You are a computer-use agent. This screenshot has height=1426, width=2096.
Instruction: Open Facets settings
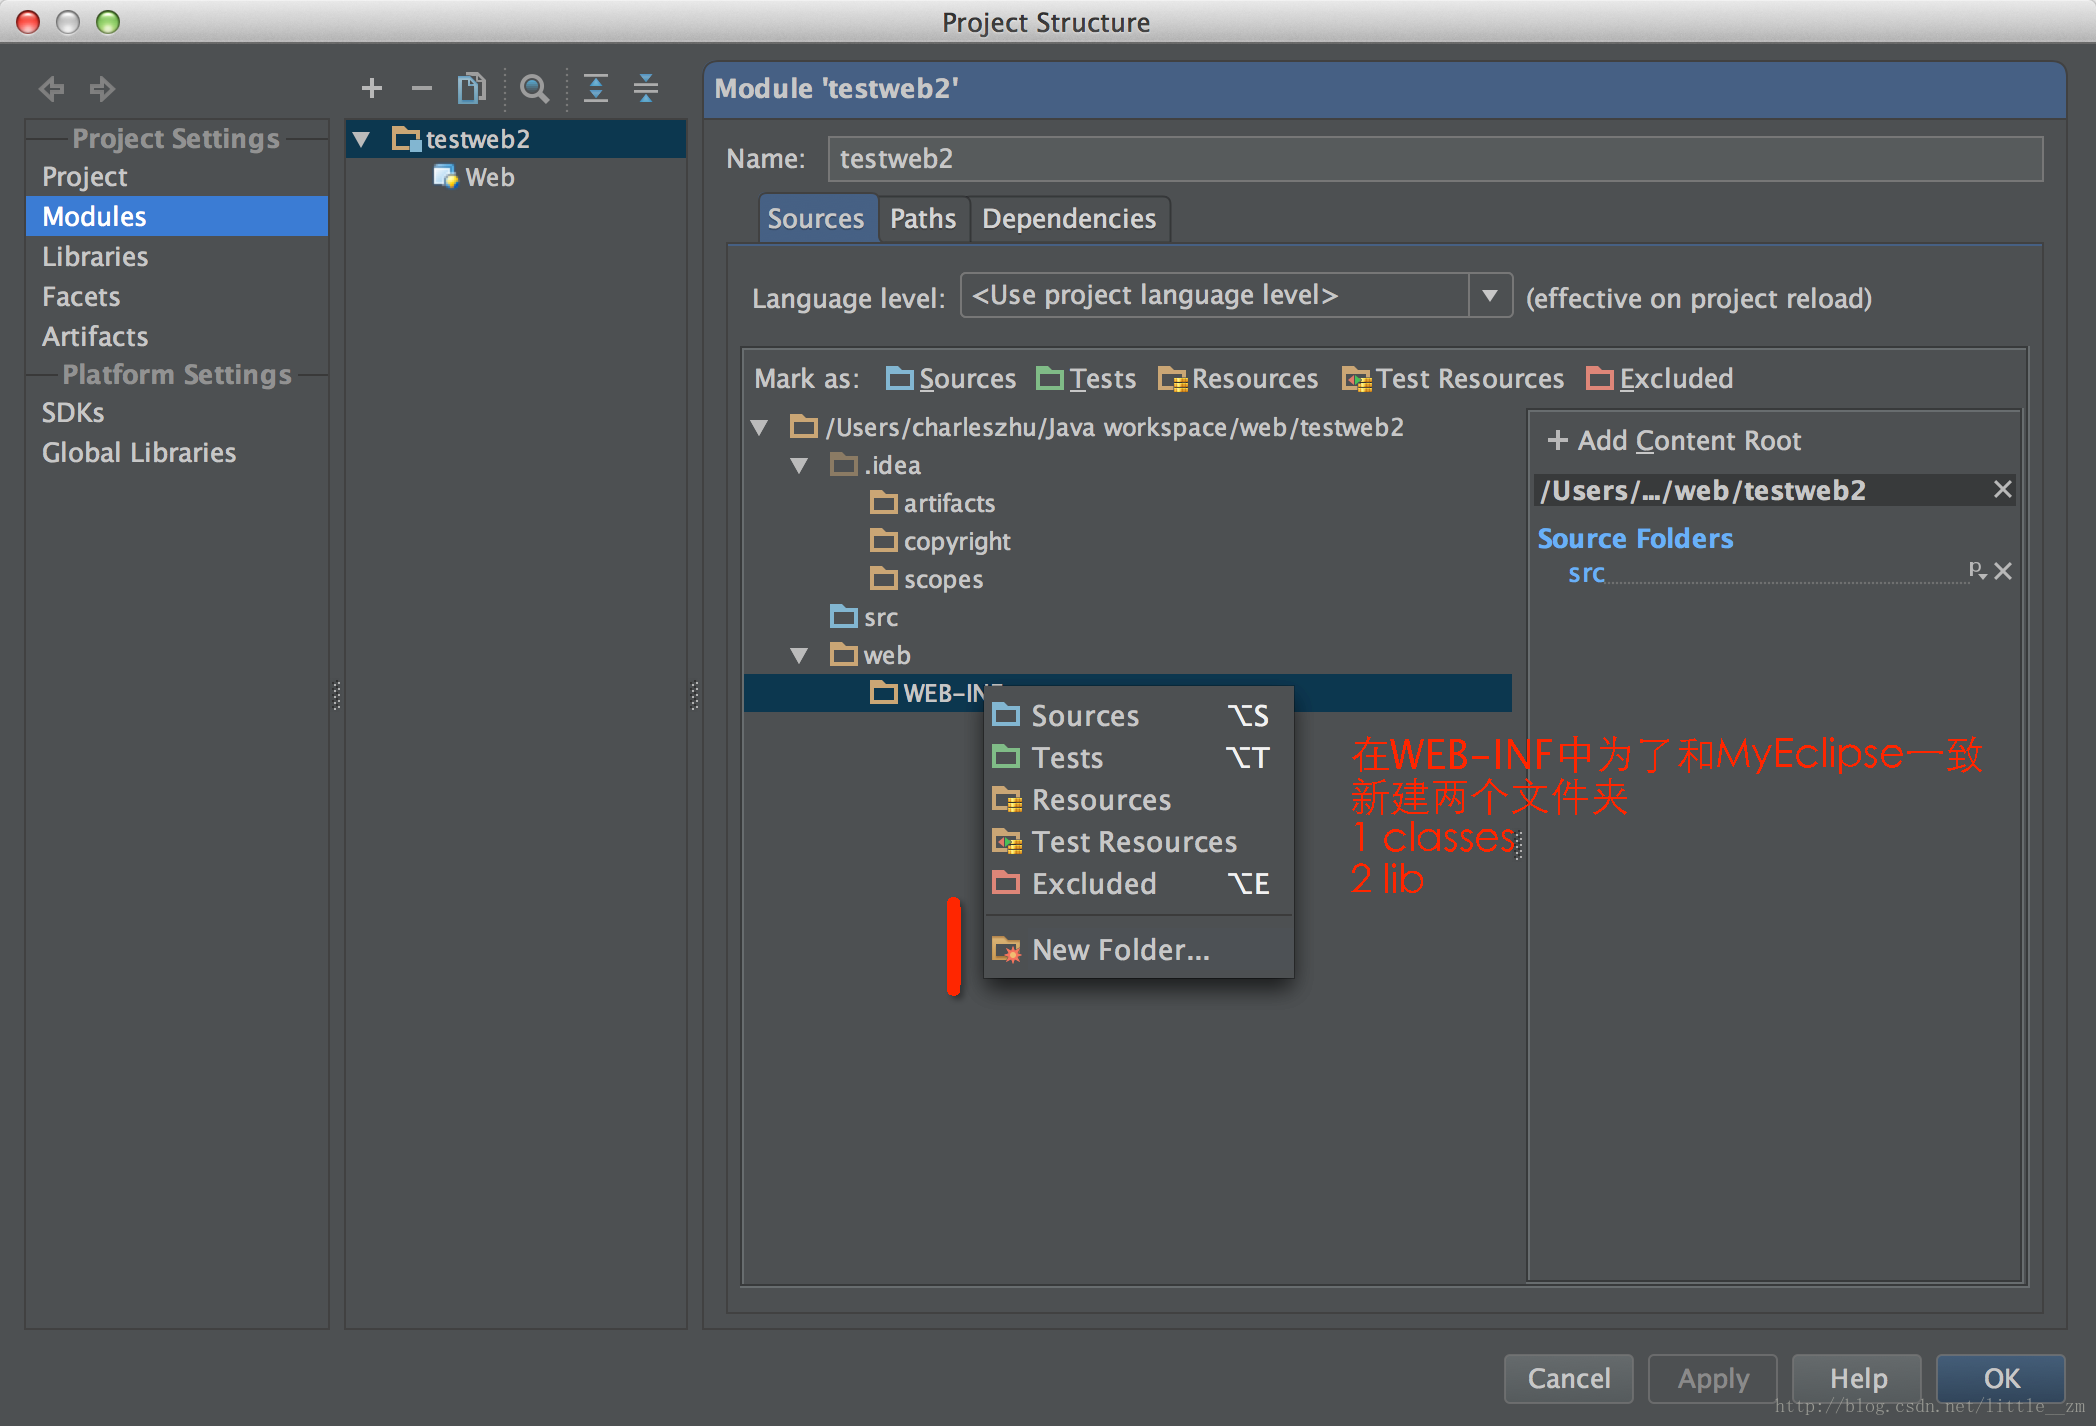177,297
